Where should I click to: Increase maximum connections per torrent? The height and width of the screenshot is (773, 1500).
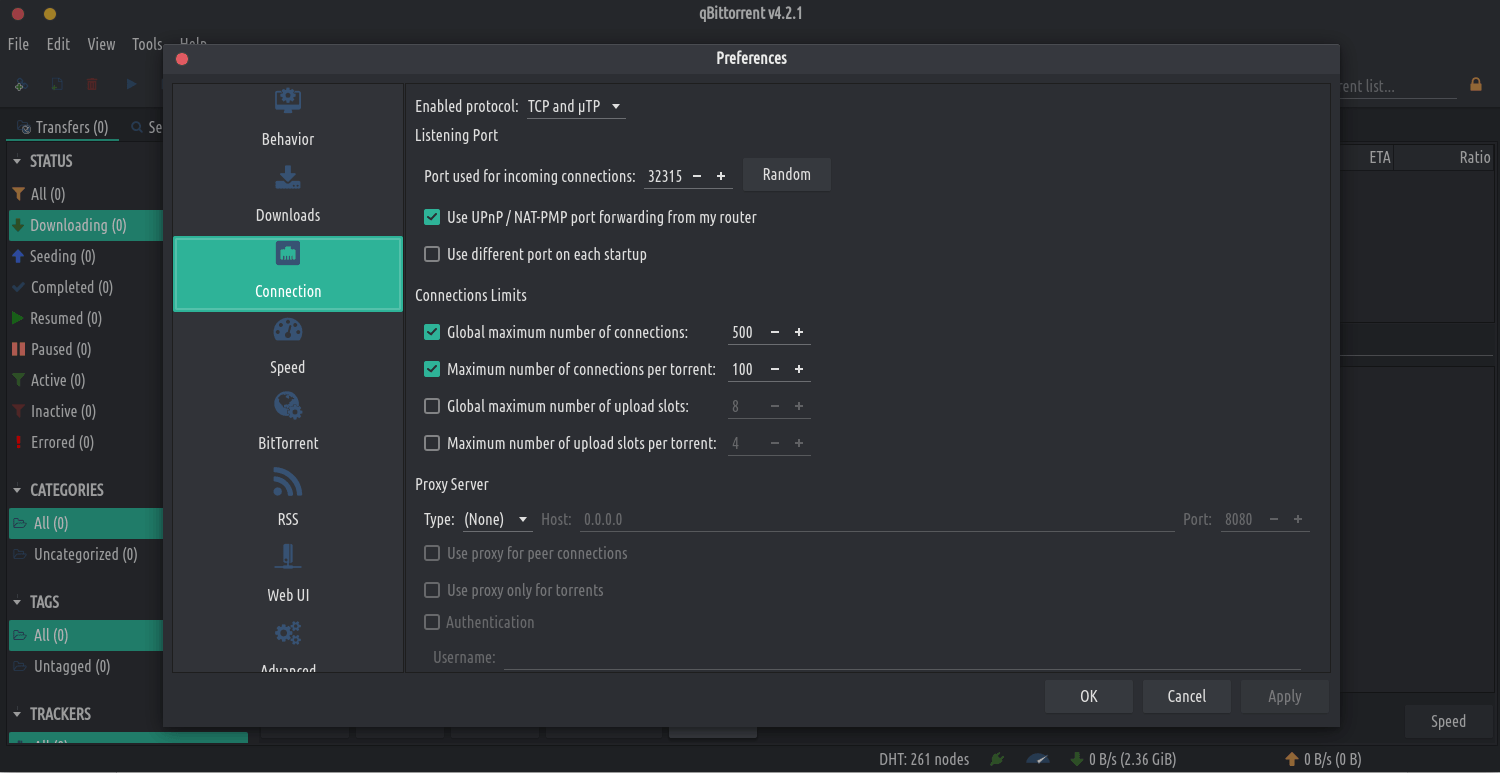tap(799, 369)
